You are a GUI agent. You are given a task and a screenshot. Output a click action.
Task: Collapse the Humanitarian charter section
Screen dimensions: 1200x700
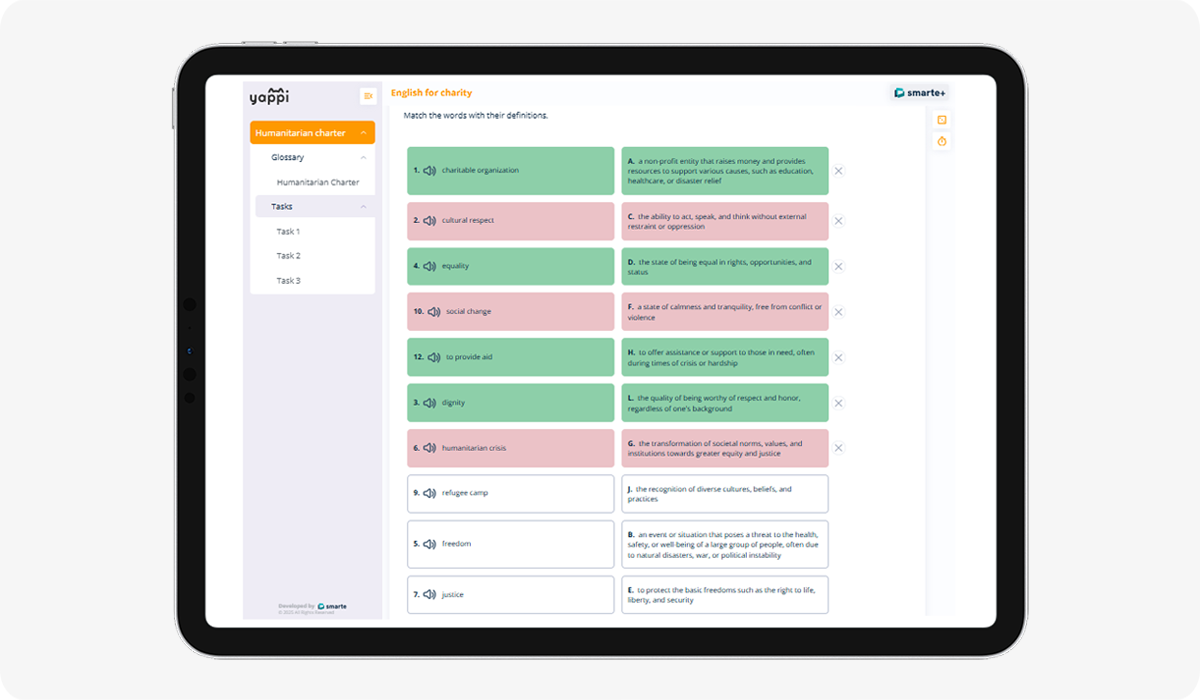pyautogui.click(x=363, y=133)
